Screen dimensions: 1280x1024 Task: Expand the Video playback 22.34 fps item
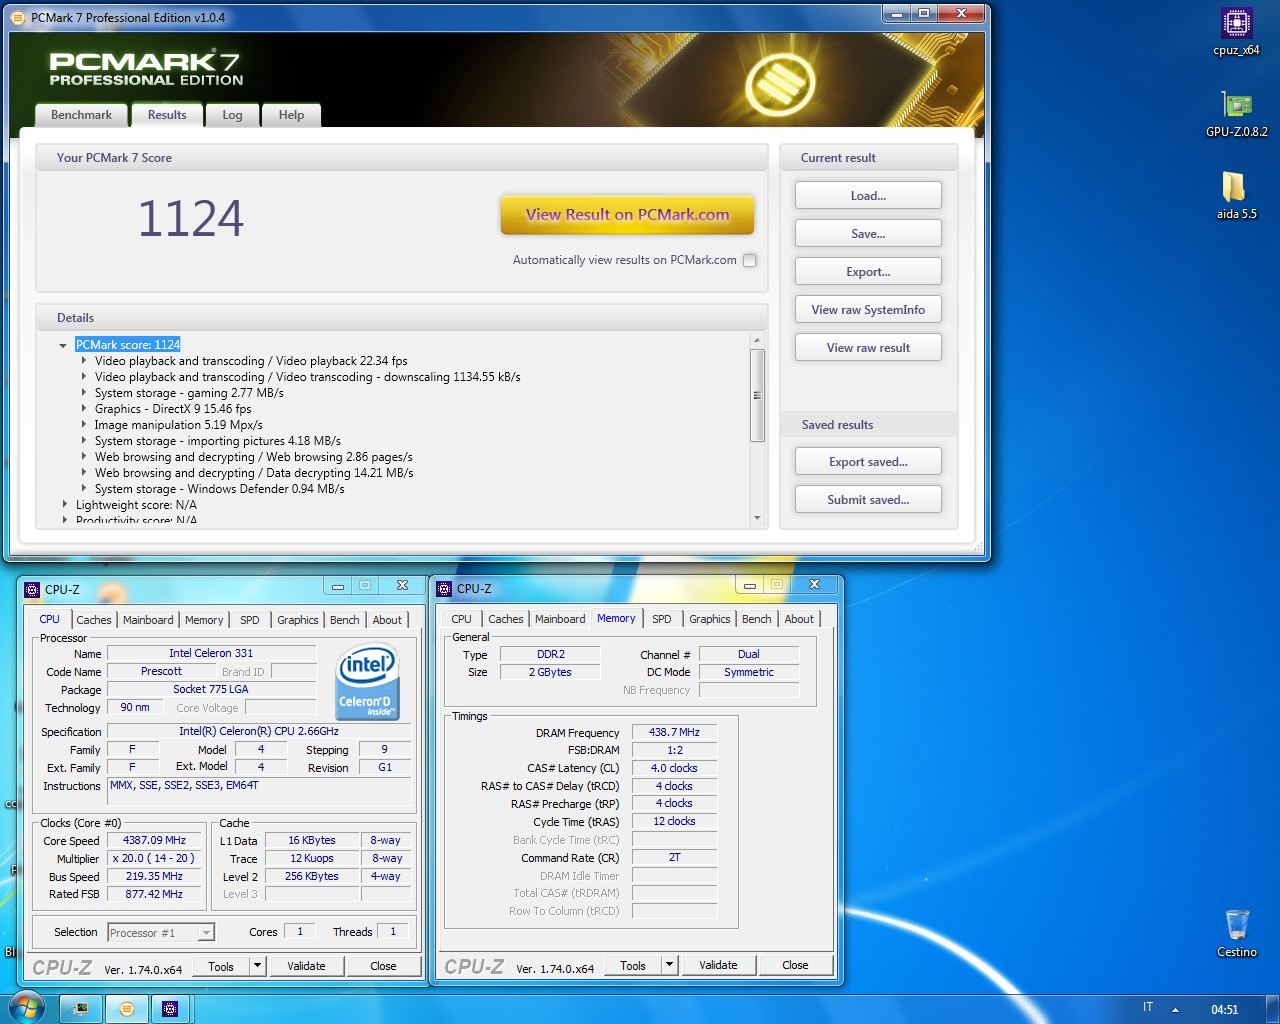84,361
